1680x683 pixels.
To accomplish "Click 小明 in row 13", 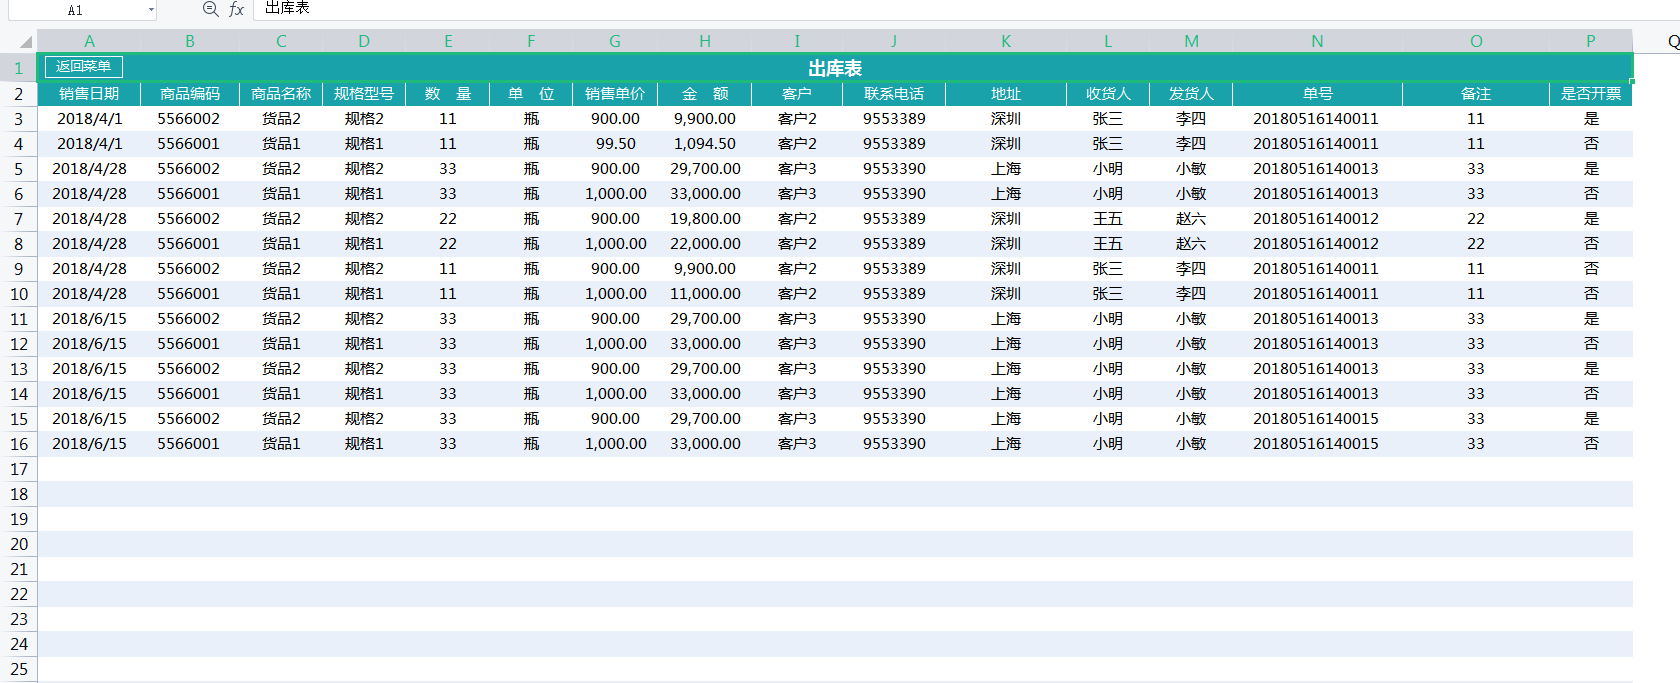I will pyautogui.click(x=1108, y=368).
